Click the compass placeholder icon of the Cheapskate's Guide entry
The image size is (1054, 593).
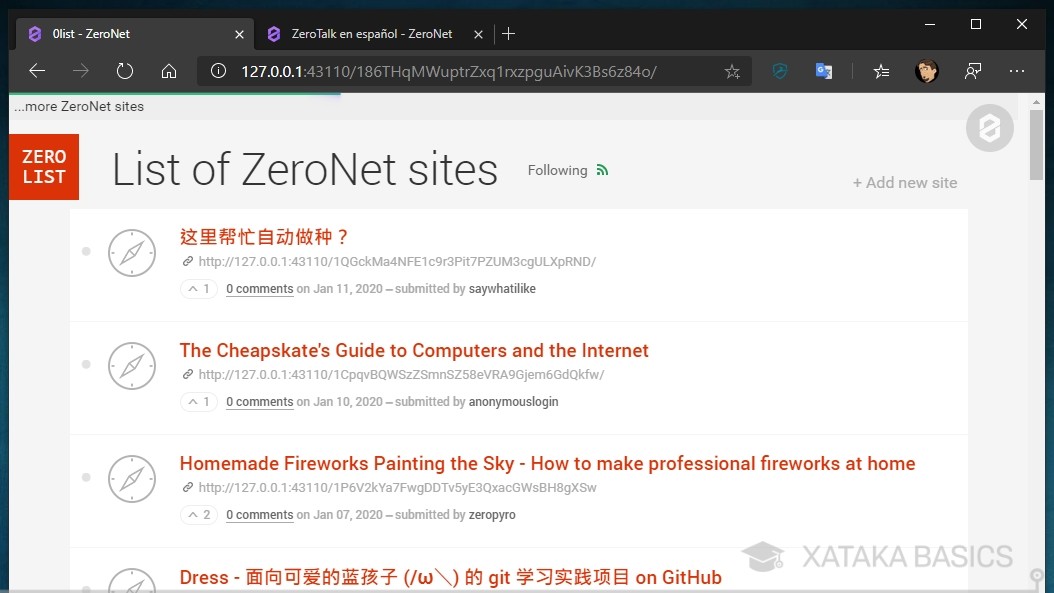(x=132, y=366)
